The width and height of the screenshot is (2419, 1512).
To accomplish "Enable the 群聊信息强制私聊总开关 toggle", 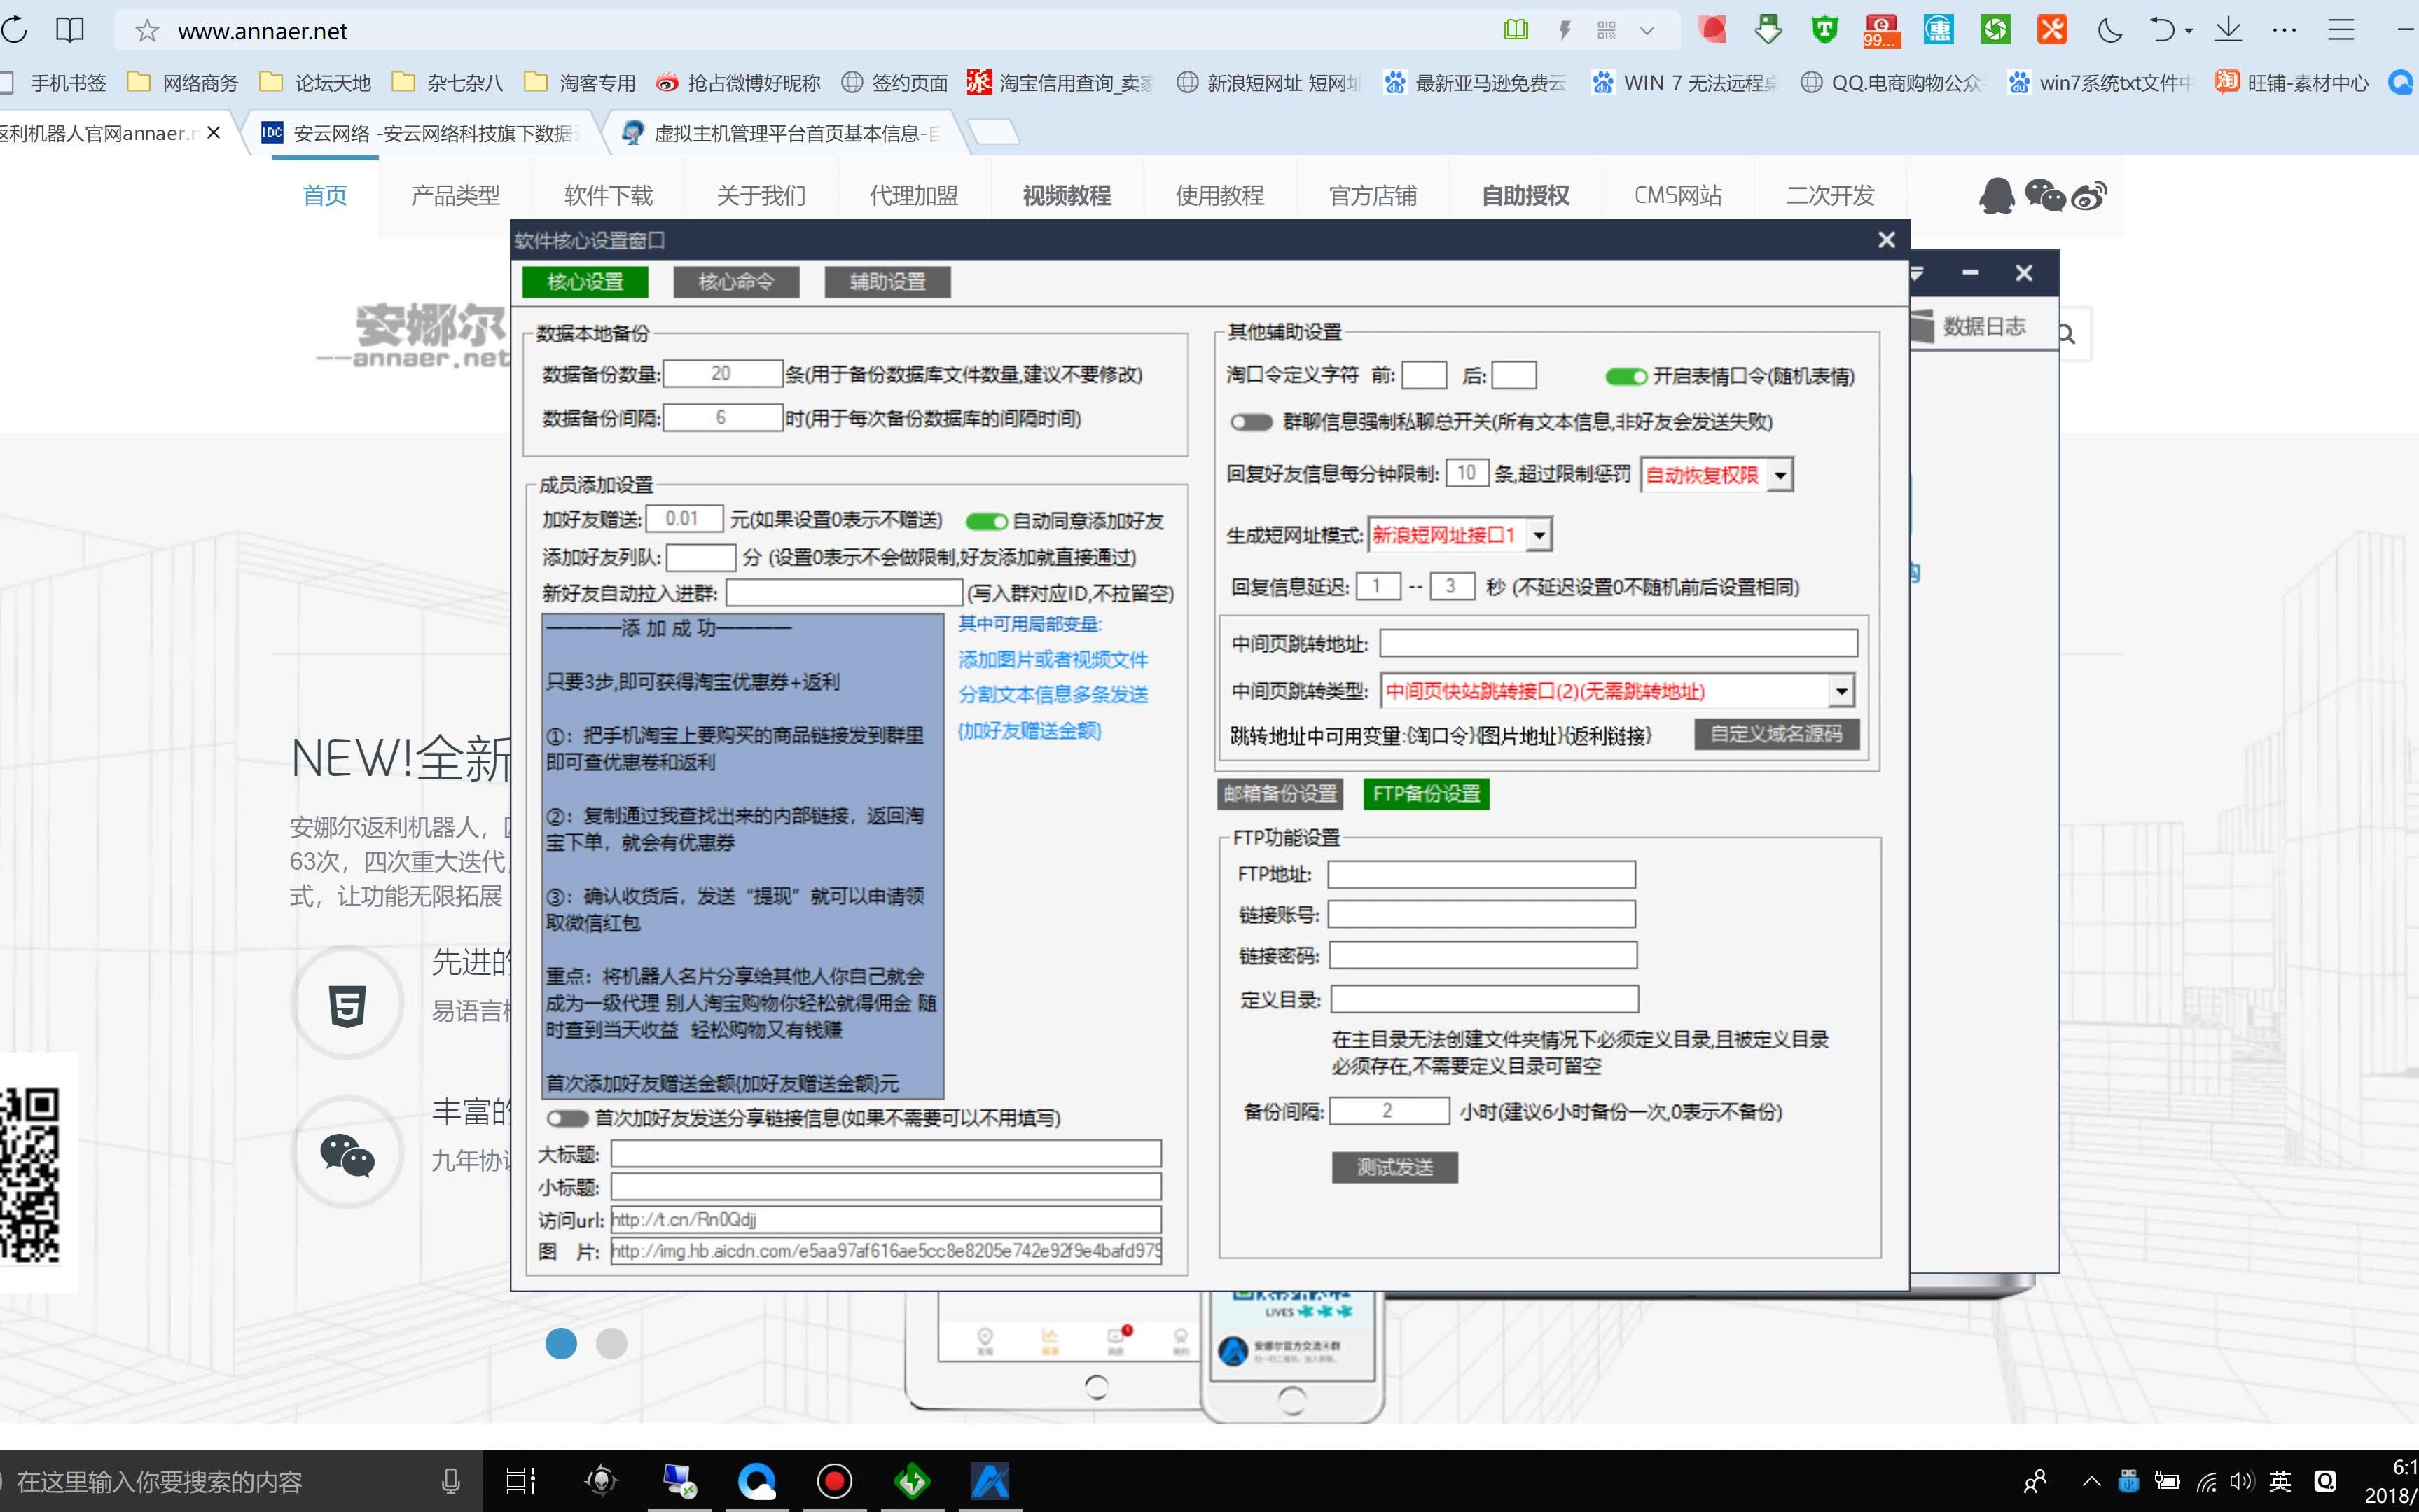I will click(x=1251, y=422).
